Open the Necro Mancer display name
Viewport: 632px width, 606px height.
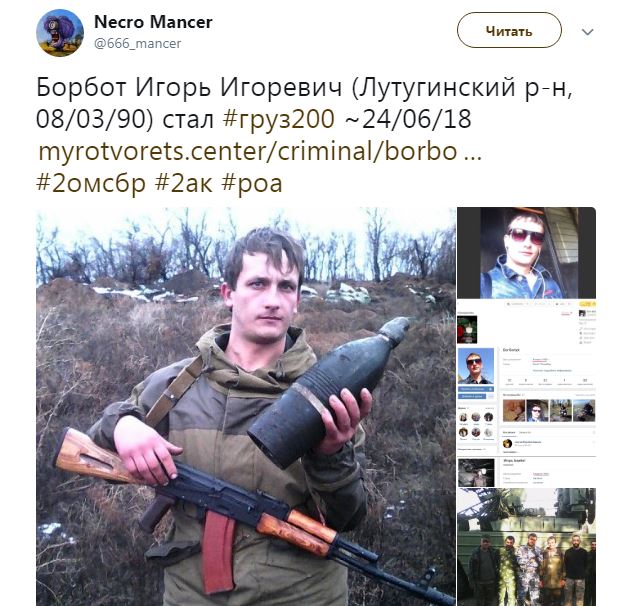tap(153, 22)
